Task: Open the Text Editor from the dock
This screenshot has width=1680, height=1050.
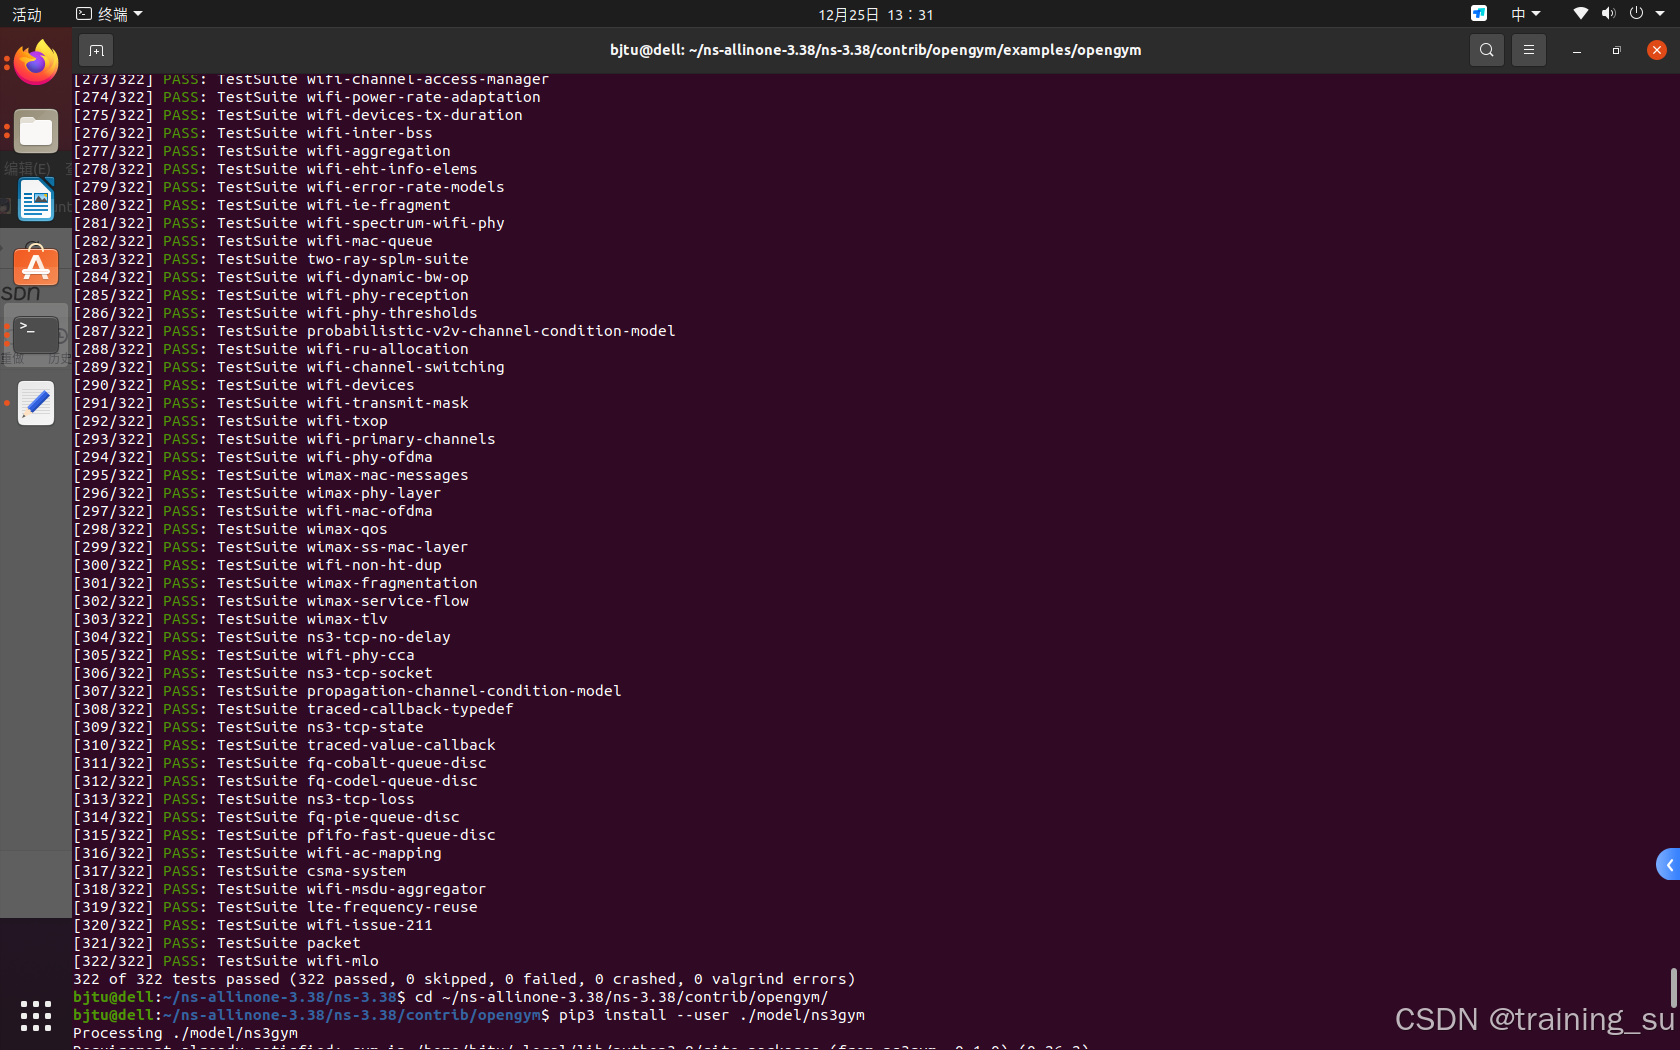Action: pos(35,403)
